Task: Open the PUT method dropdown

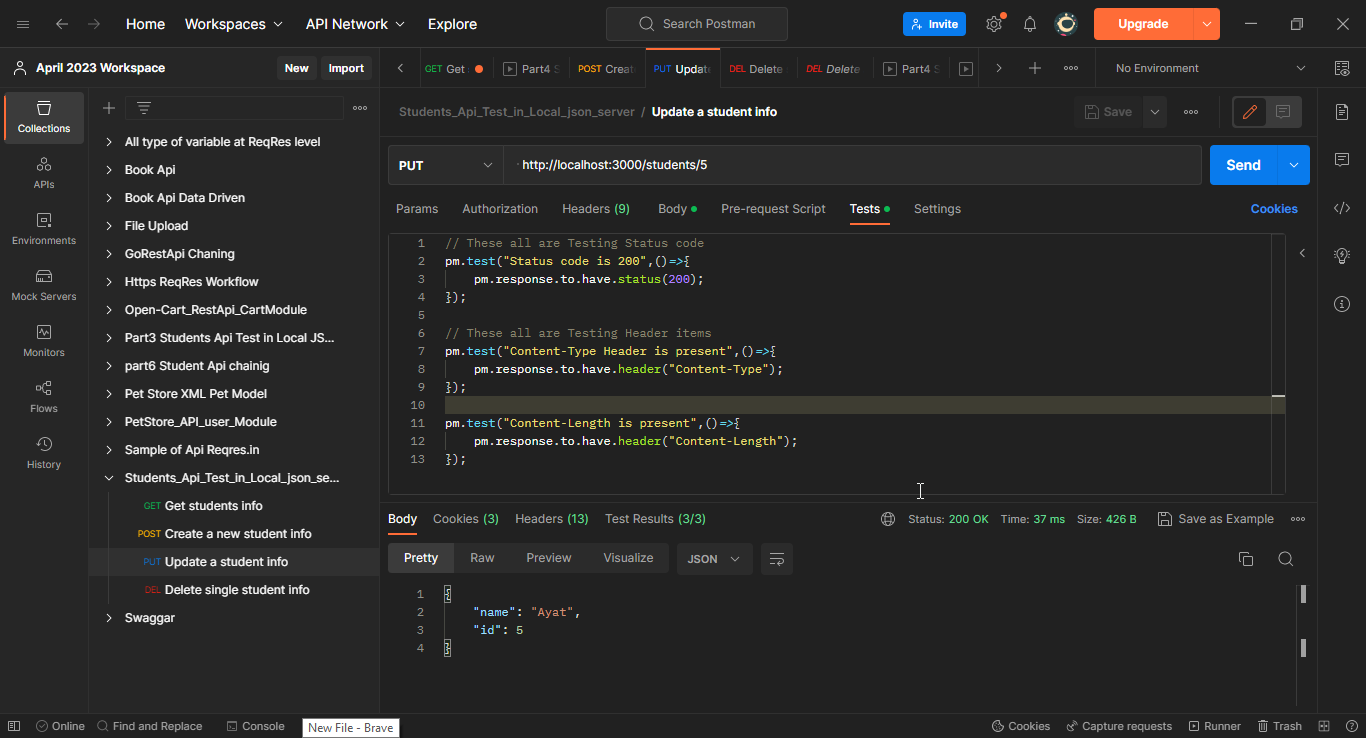Action: coord(445,164)
